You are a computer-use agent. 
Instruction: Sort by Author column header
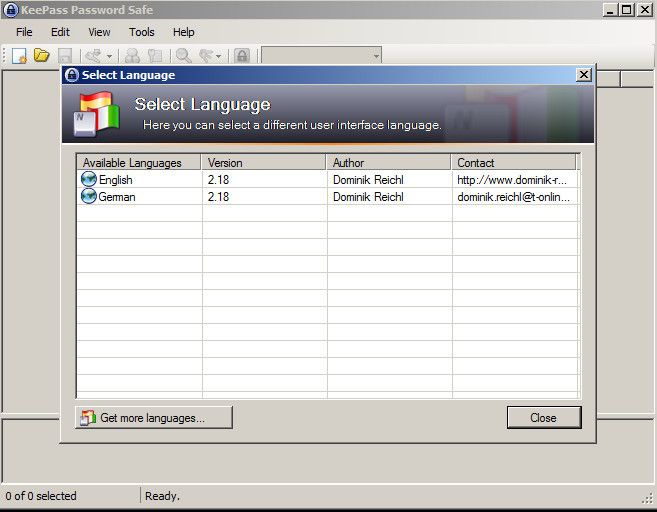click(388, 162)
